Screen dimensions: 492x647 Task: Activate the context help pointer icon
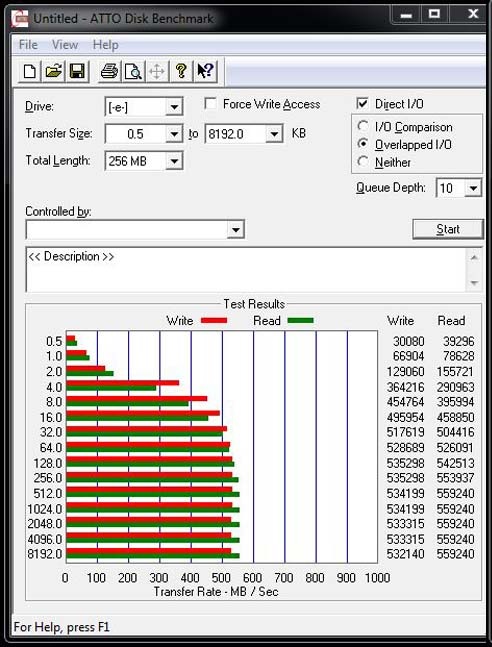click(x=205, y=71)
